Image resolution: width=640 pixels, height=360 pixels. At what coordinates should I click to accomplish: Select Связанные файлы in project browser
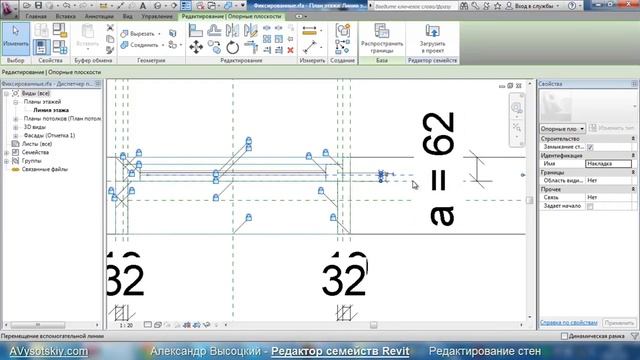[44, 169]
